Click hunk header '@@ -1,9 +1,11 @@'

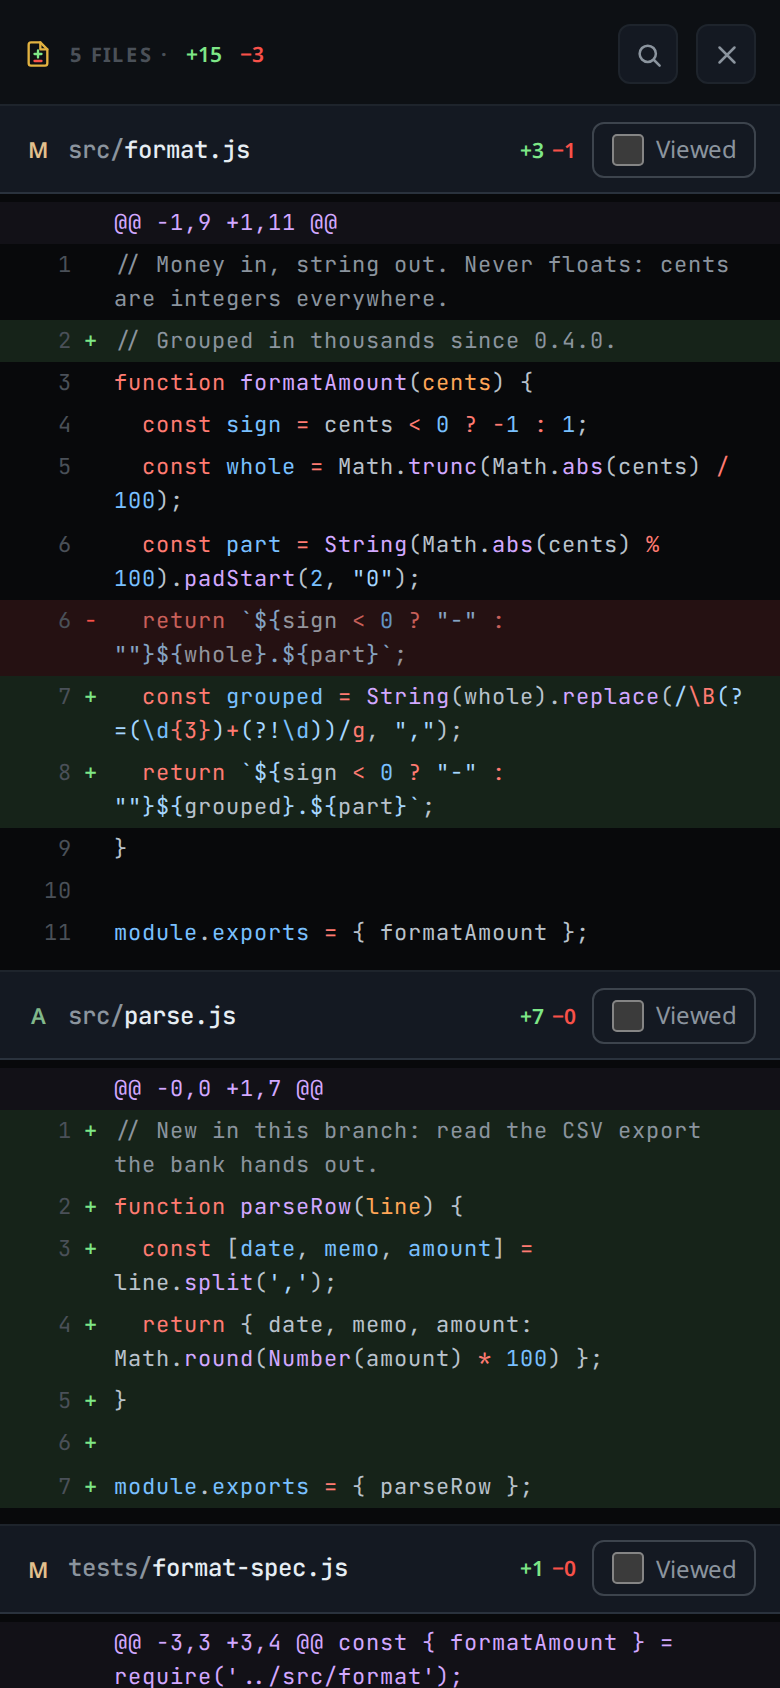390,223
